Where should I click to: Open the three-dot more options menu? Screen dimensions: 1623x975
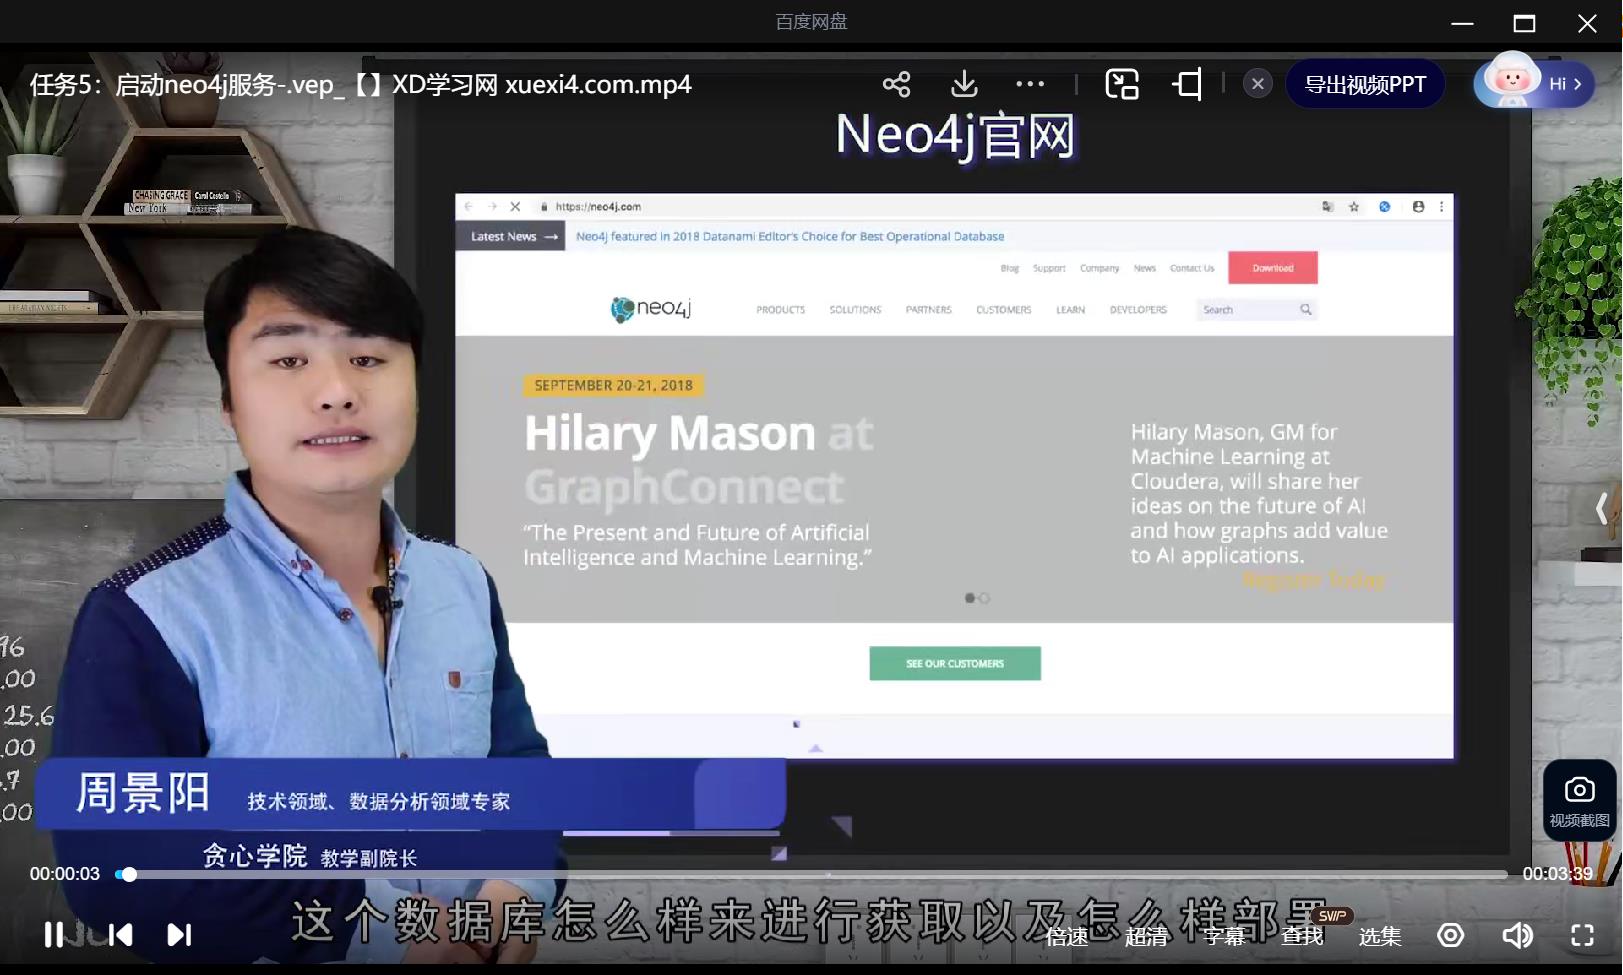[1029, 84]
